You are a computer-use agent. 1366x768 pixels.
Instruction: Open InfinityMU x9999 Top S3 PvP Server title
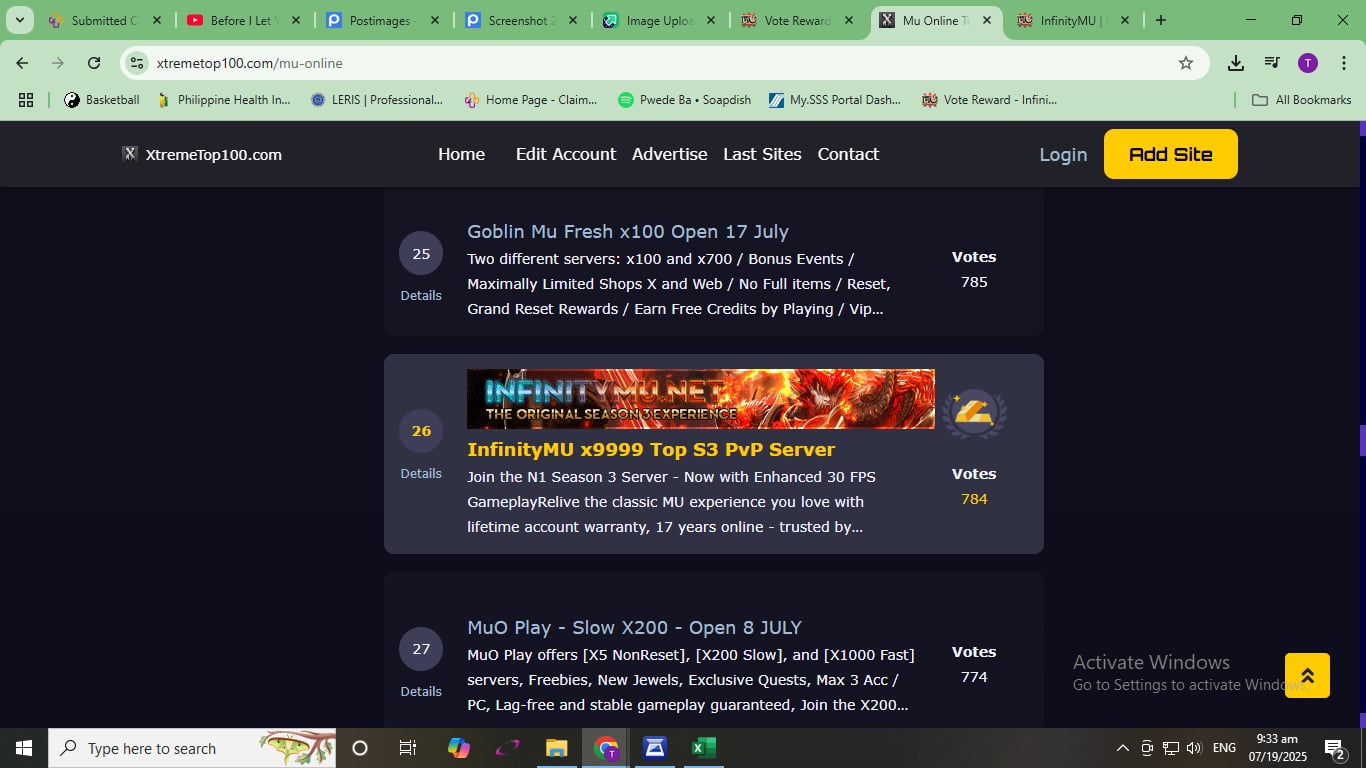651,449
